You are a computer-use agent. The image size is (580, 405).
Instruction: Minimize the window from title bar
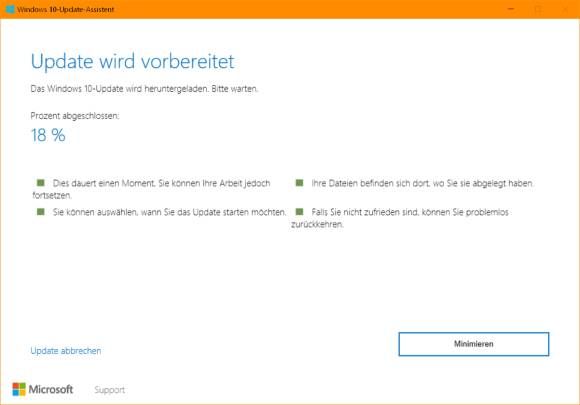click(x=511, y=9)
